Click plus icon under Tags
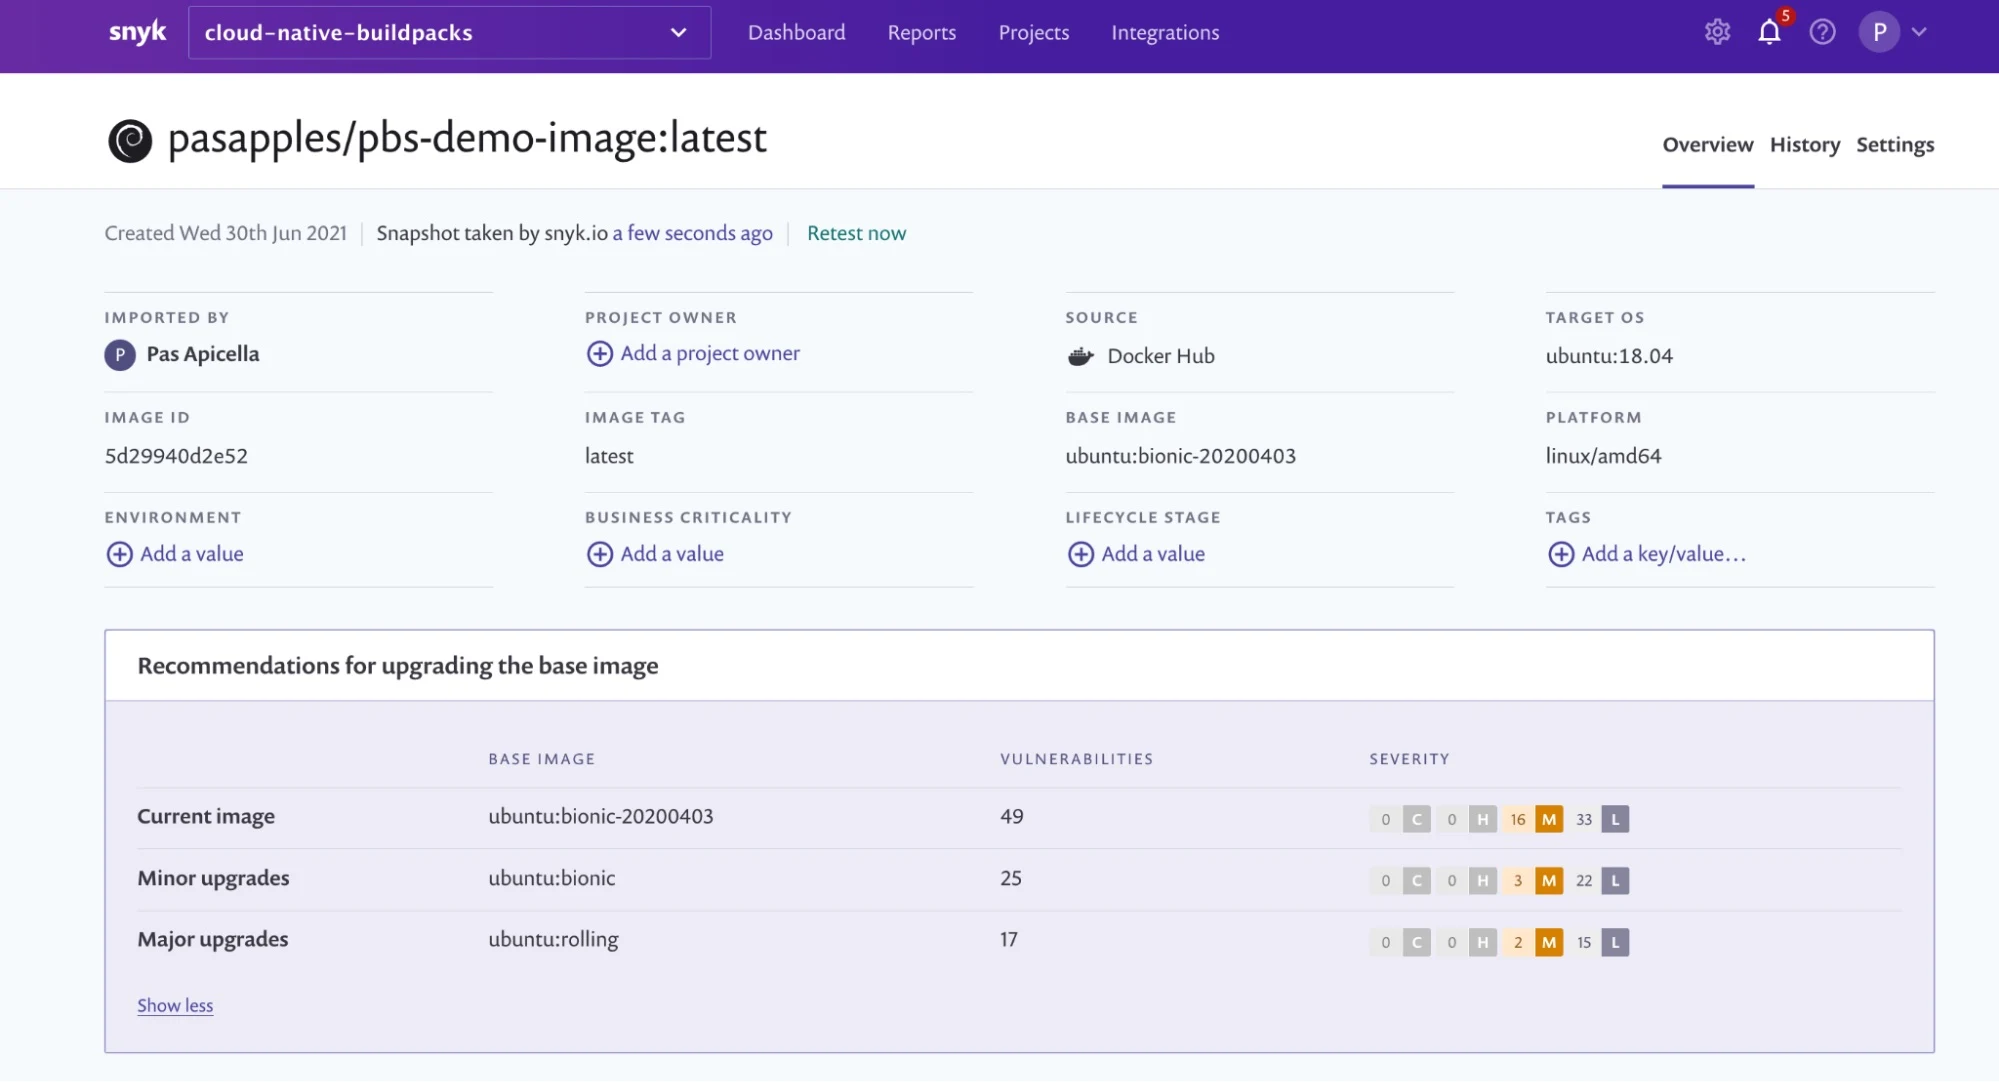The image size is (1999, 1082). (x=1560, y=554)
